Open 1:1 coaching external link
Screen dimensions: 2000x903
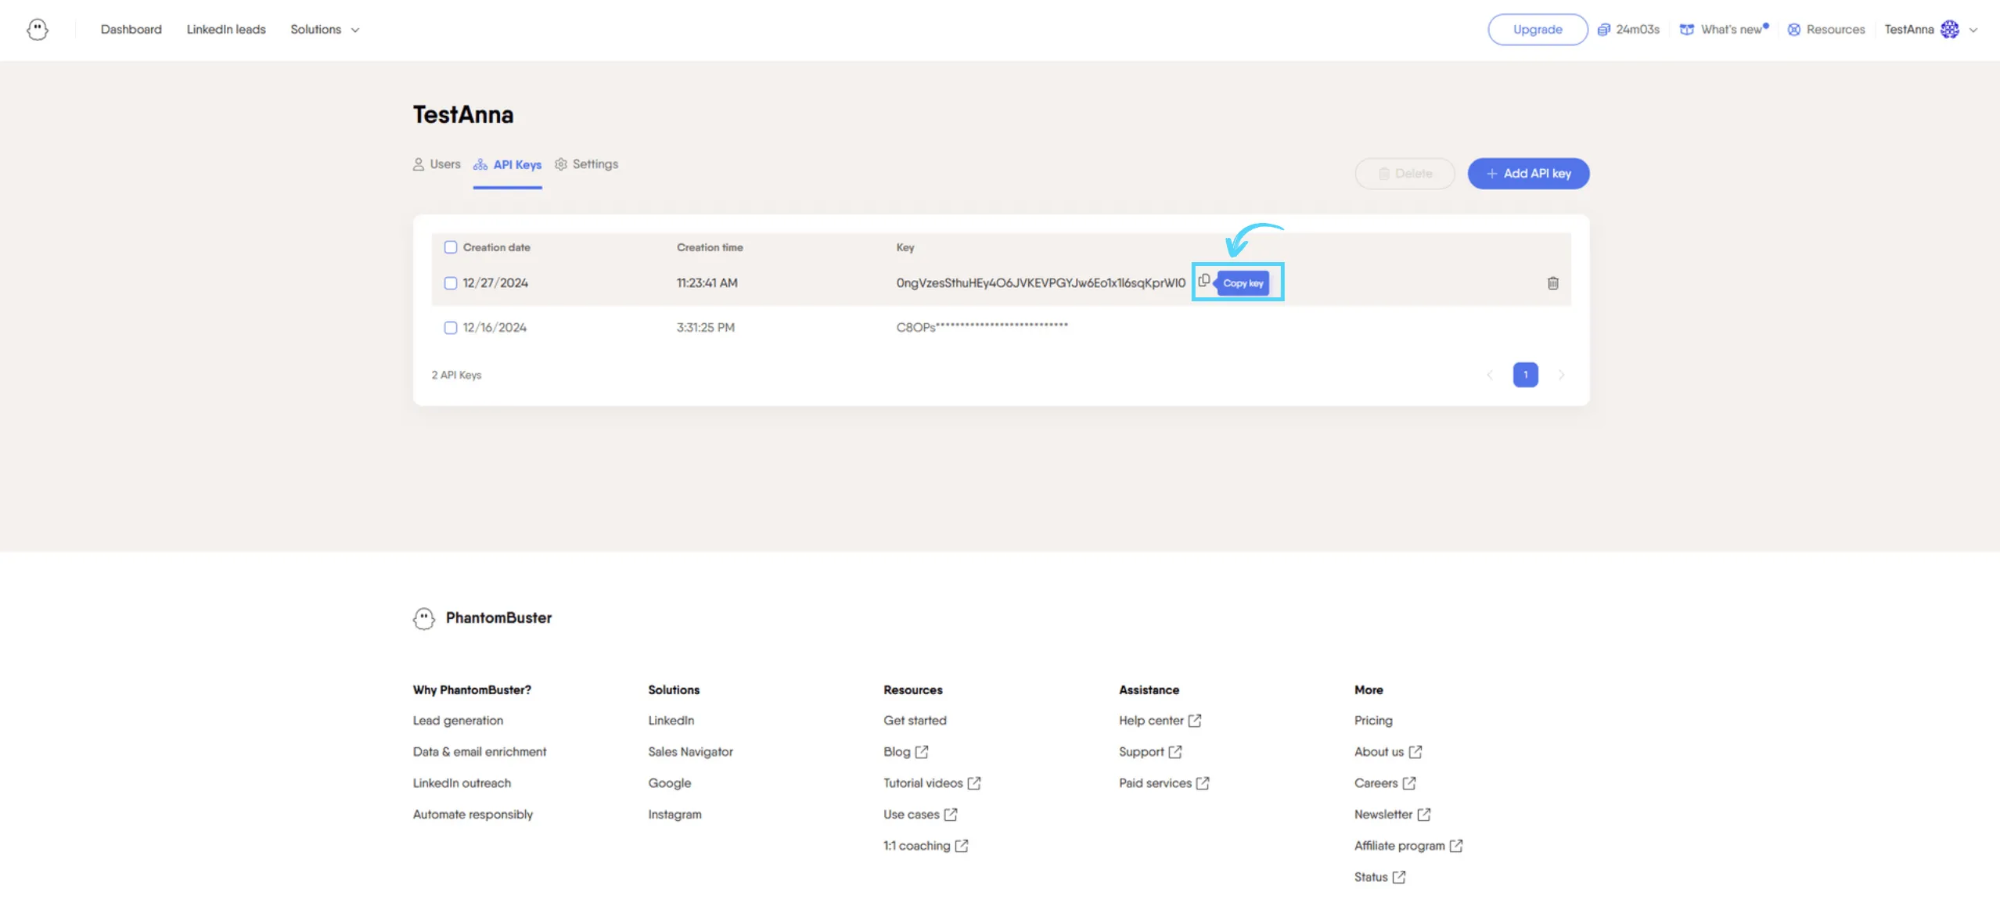click(x=926, y=846)
